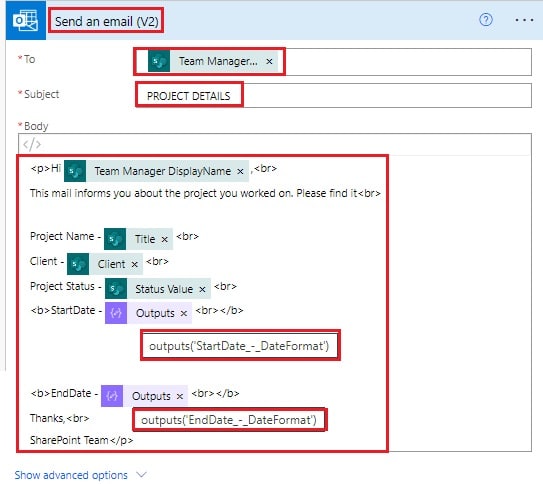Click expression icon on EndDate Outputs token

click(x=112, y=396)
